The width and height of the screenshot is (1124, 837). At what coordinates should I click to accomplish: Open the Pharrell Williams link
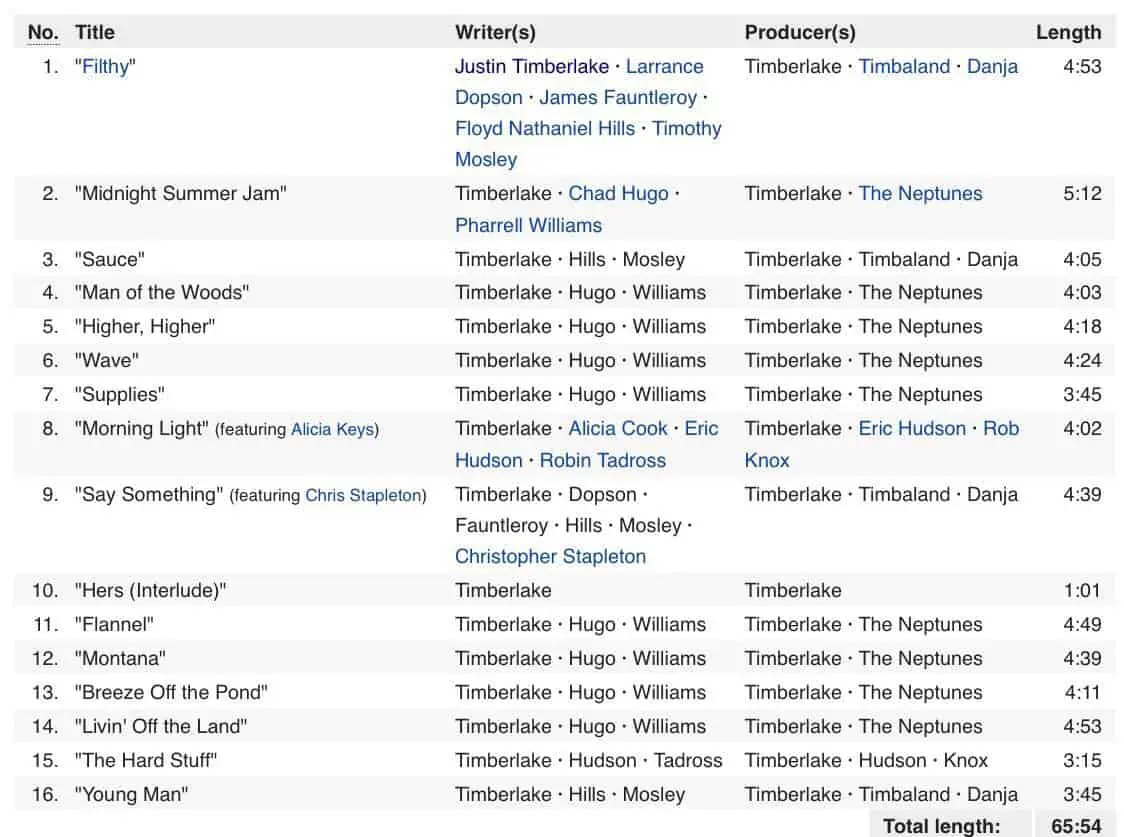[528, 225]
